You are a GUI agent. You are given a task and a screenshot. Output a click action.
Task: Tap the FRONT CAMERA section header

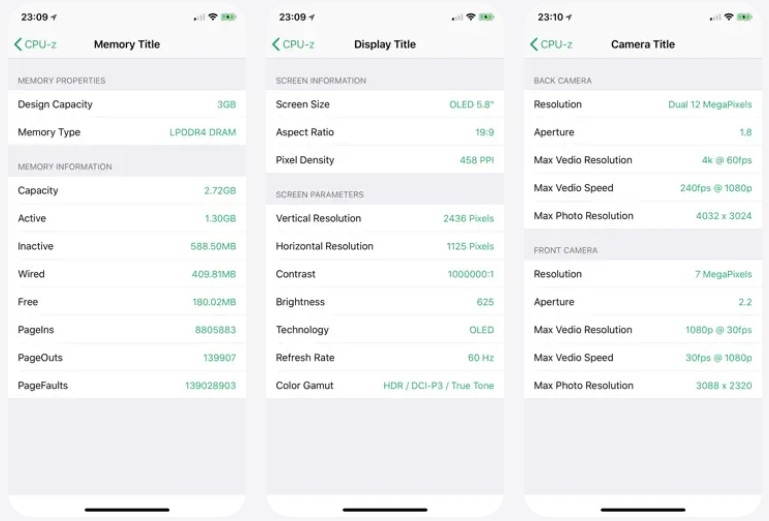(565, 250)
